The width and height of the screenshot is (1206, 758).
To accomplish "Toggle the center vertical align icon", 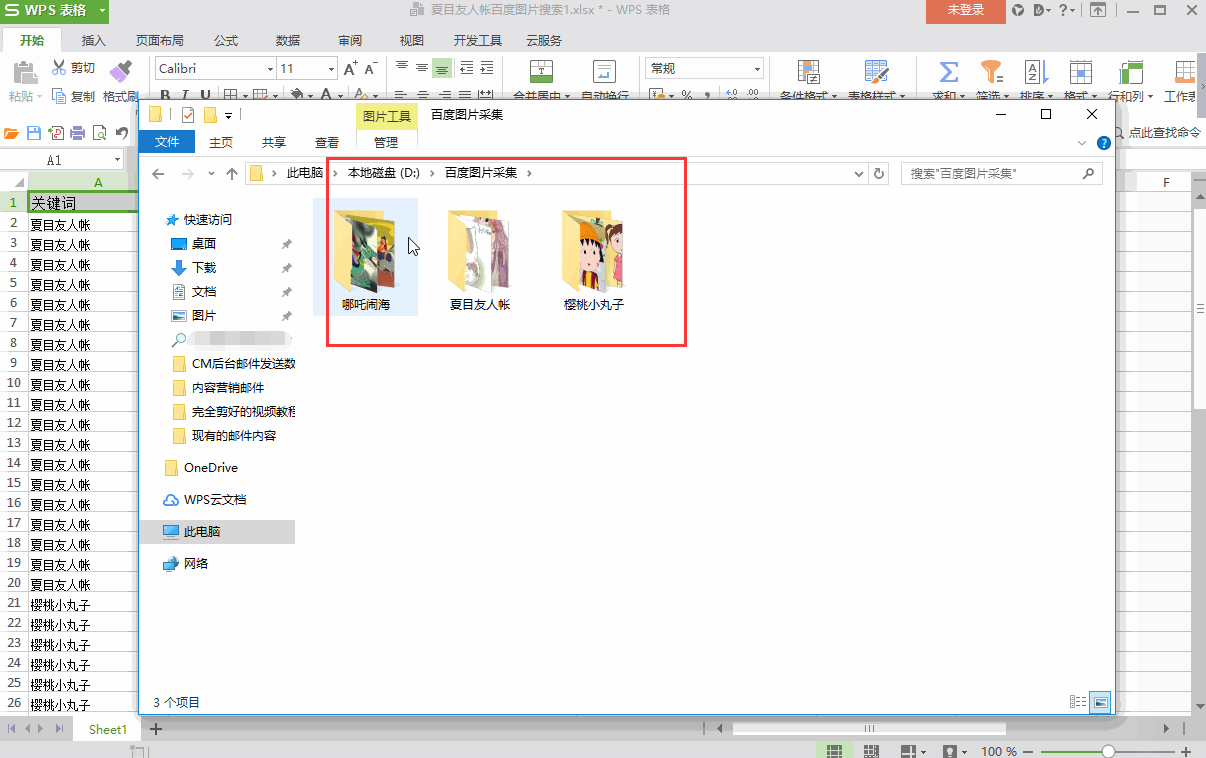I will click(422, 68).
